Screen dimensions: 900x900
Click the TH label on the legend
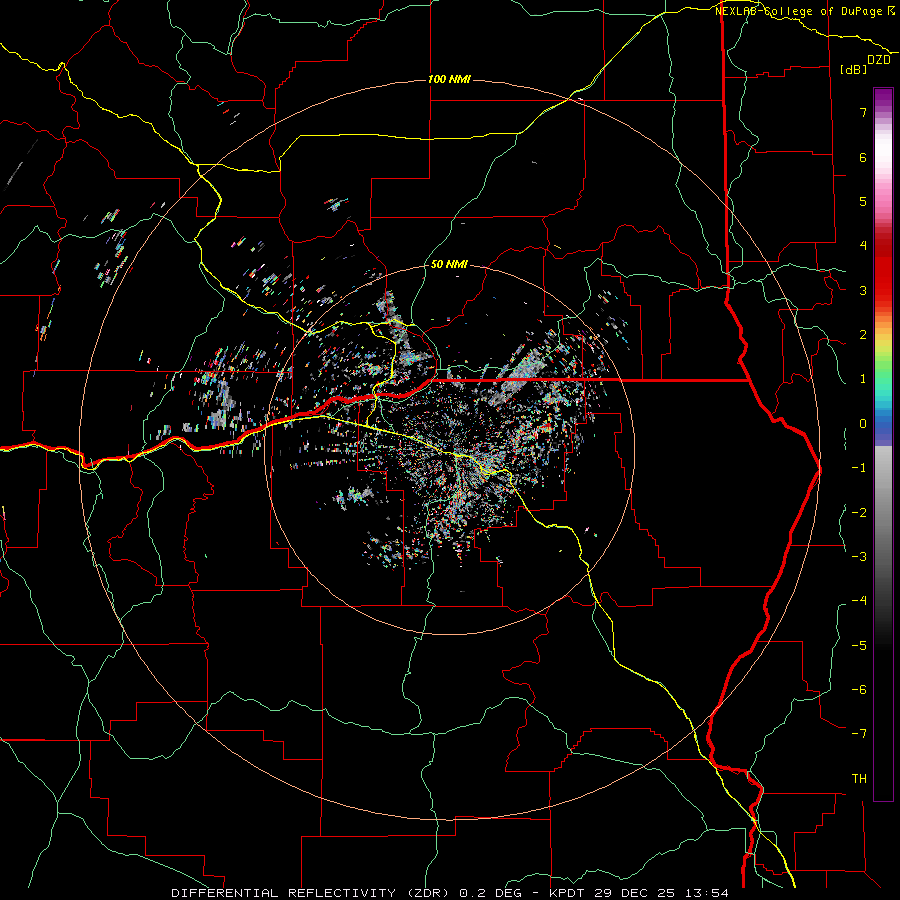click(x=859, y=779)
